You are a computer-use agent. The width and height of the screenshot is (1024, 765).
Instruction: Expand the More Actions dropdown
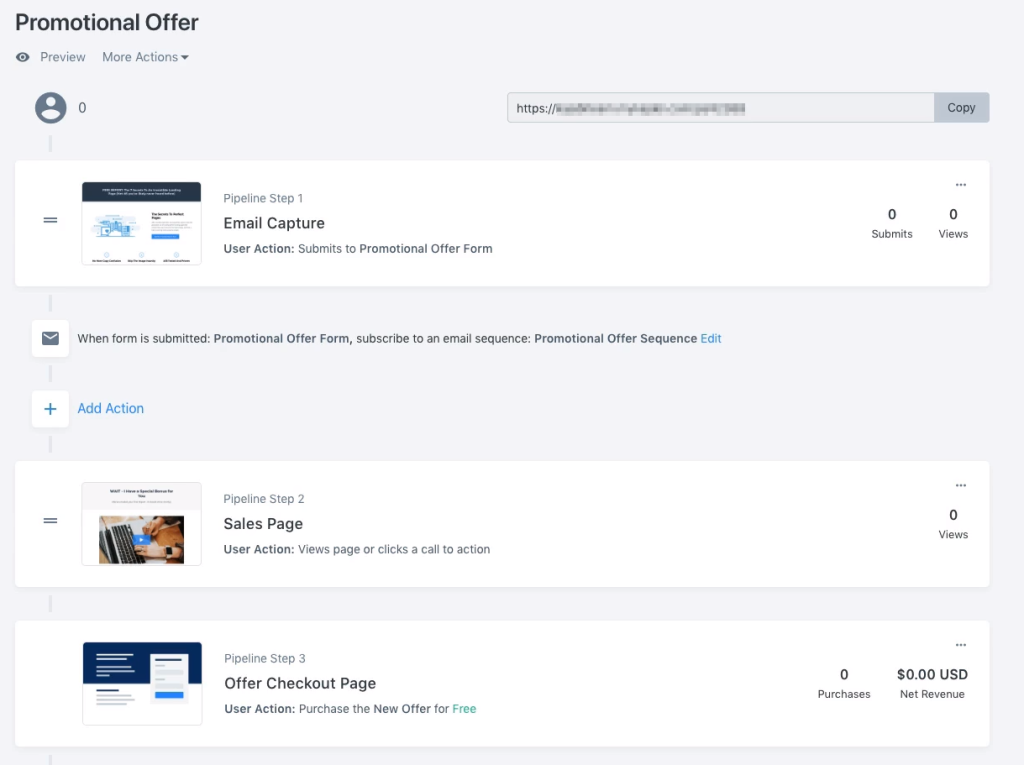click(x=145, y=57)
